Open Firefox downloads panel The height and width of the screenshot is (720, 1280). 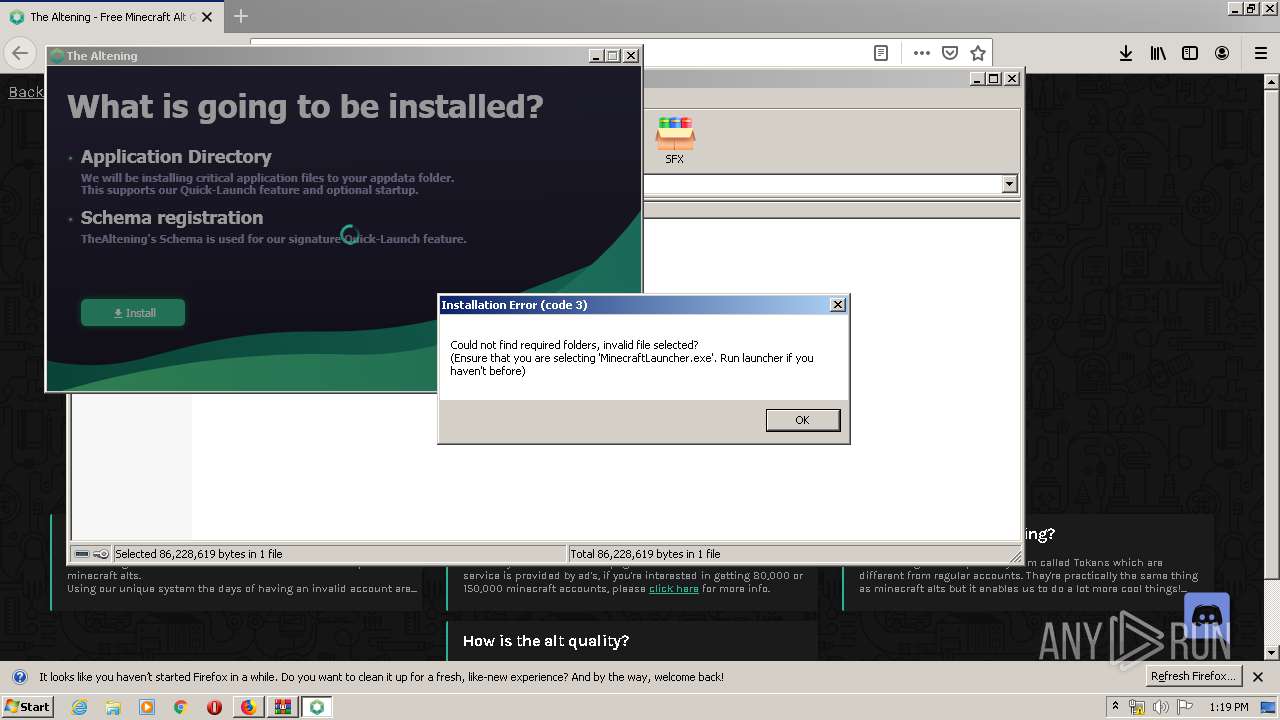1126,53
